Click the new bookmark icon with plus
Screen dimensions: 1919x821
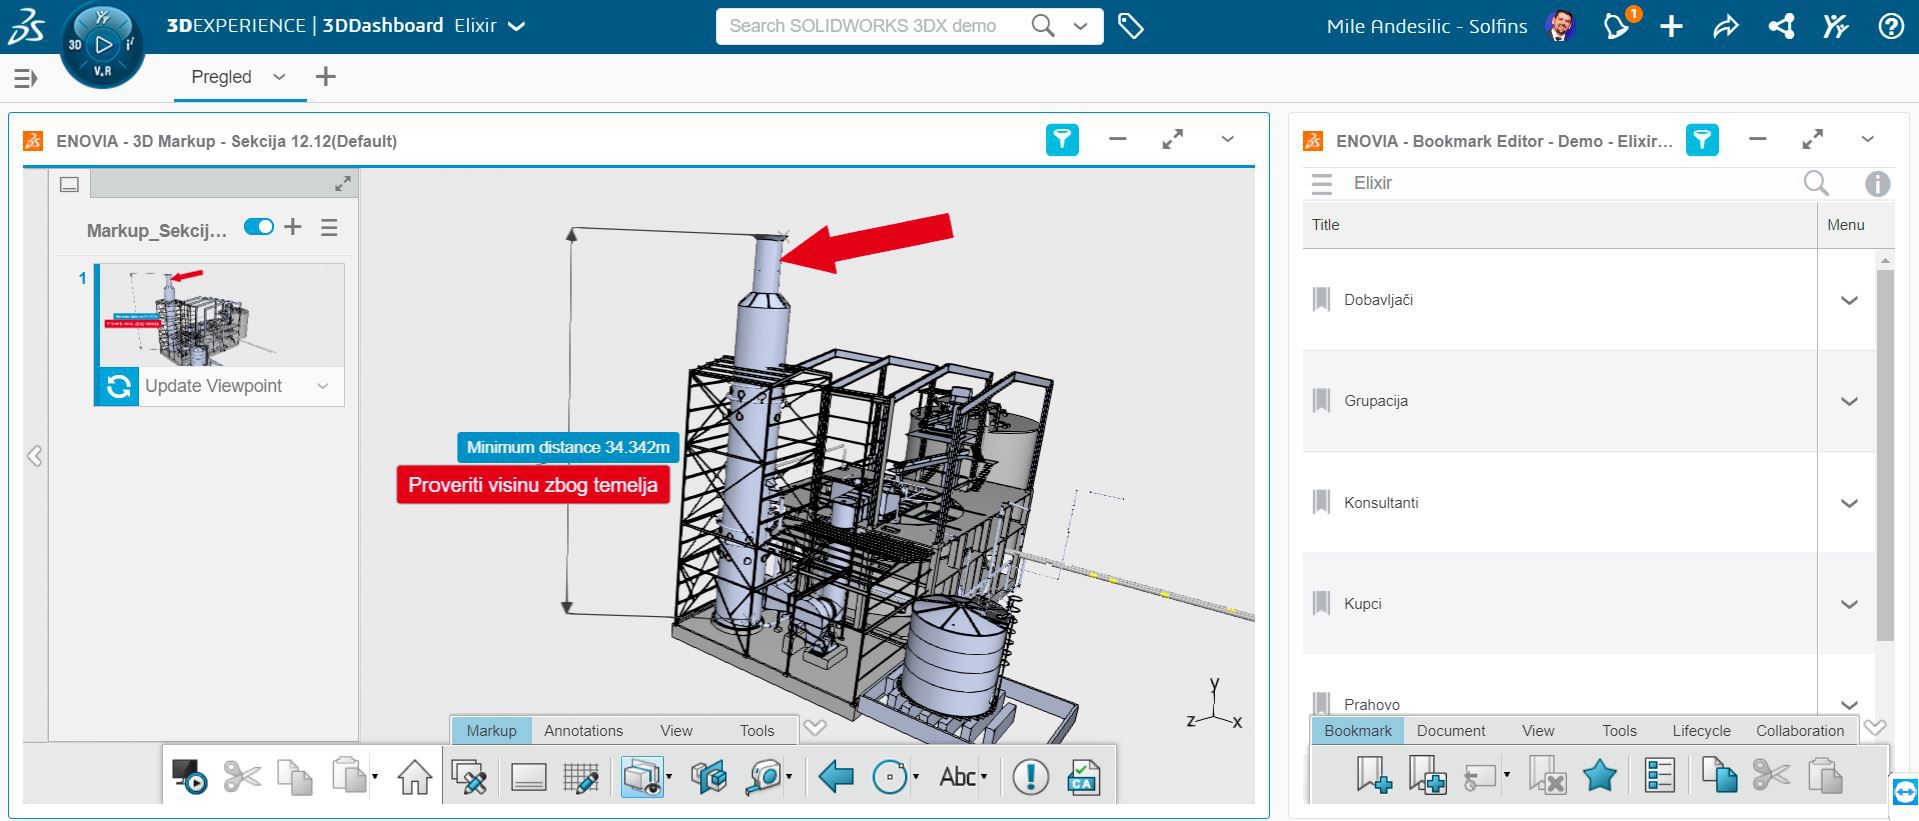tap(1373, 776)
